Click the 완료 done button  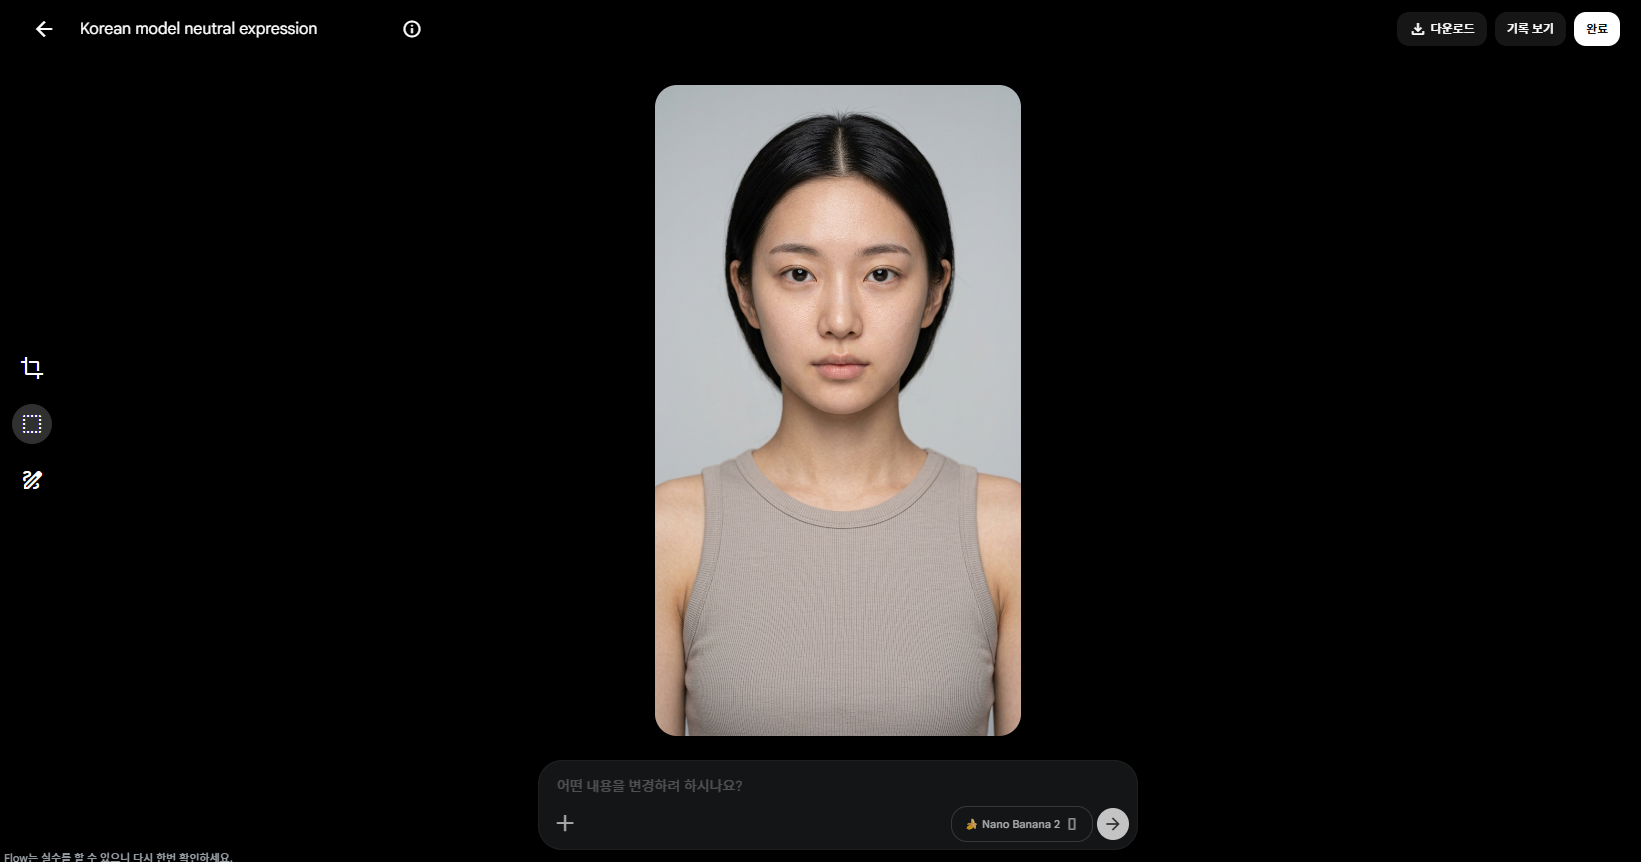pos(1597,29)
